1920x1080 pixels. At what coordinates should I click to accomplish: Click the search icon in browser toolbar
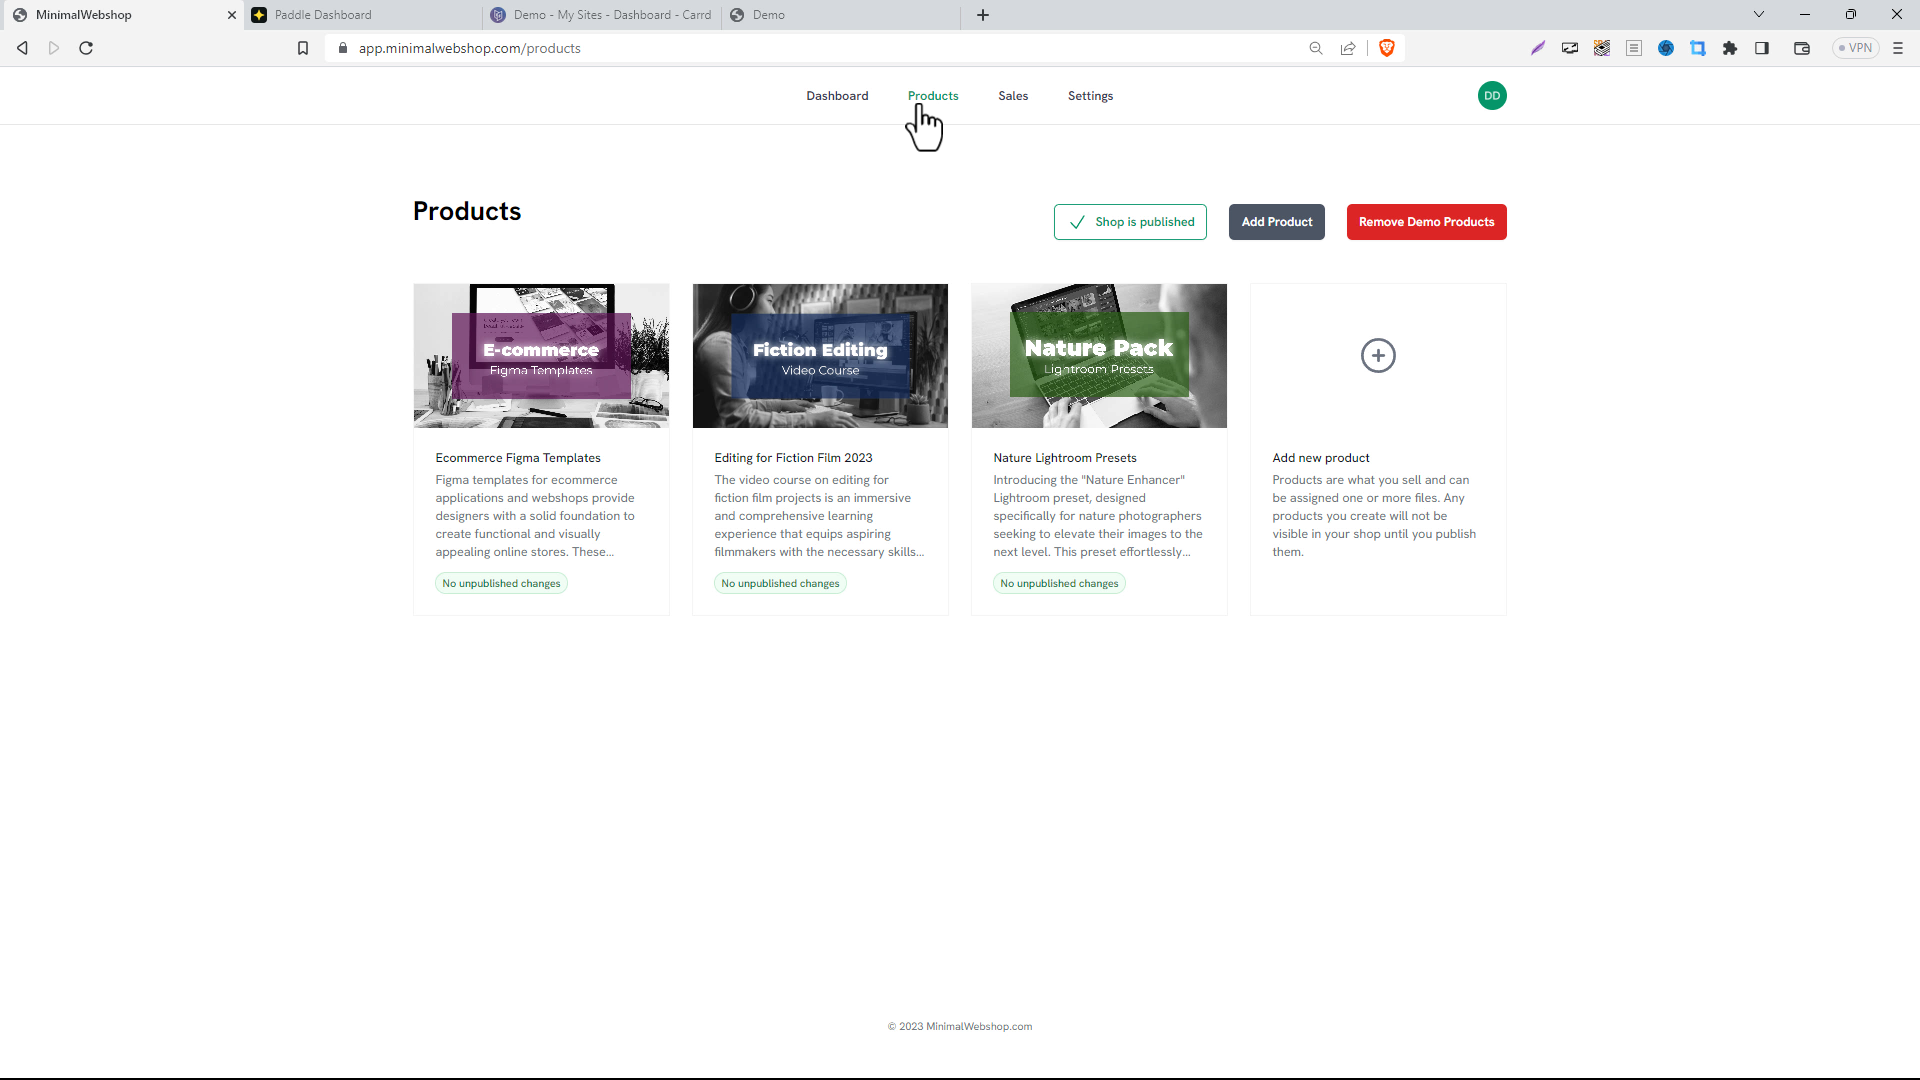tap(1316, 49)
